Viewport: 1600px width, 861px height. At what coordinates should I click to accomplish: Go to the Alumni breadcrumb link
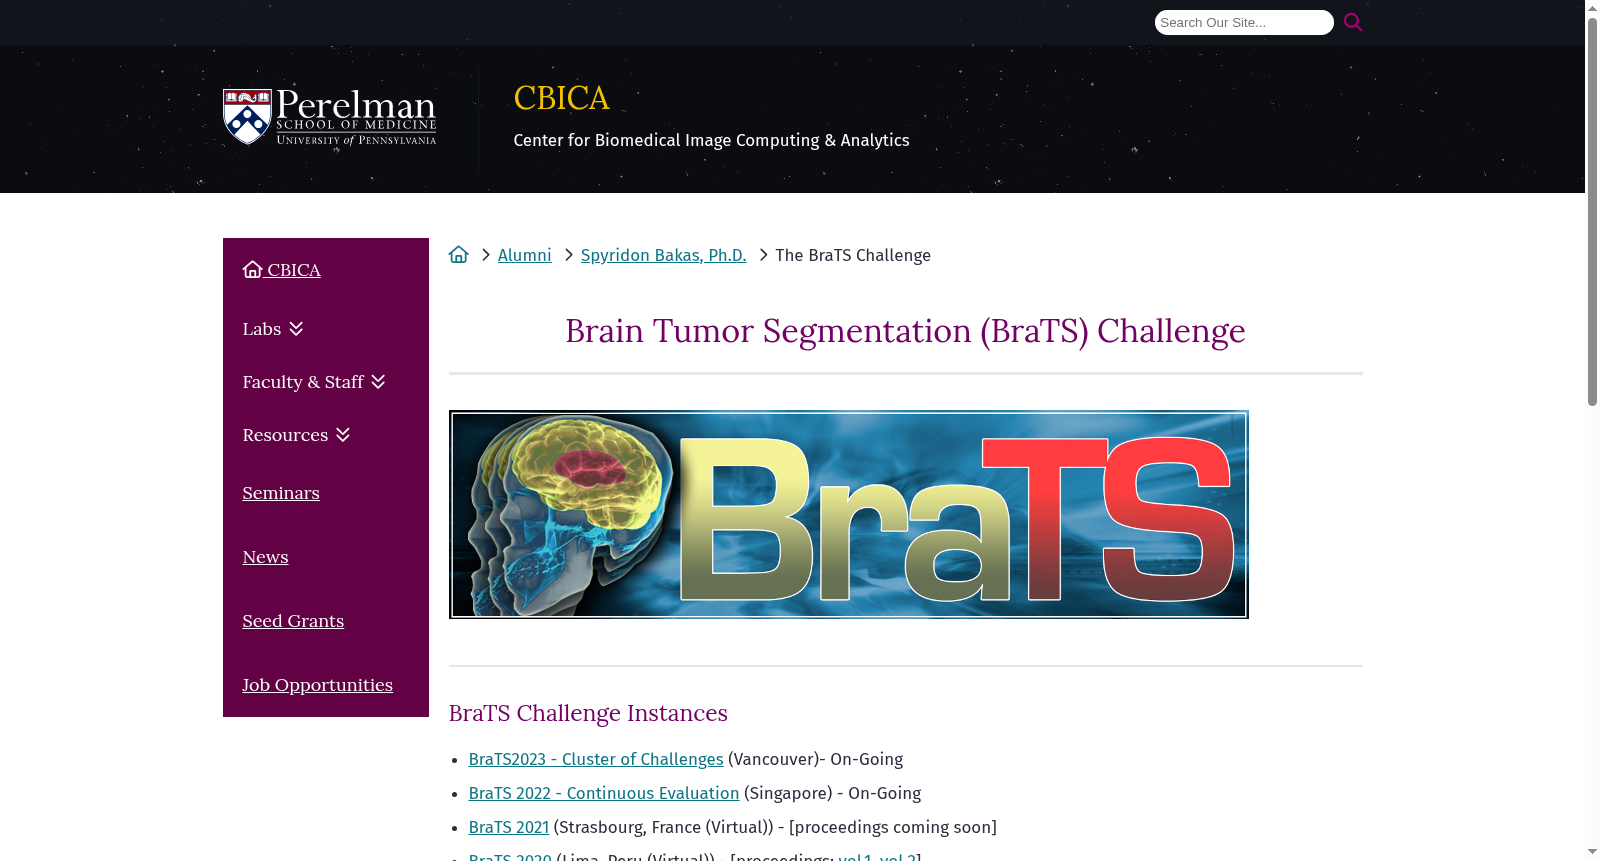click(x=525, y=255)
